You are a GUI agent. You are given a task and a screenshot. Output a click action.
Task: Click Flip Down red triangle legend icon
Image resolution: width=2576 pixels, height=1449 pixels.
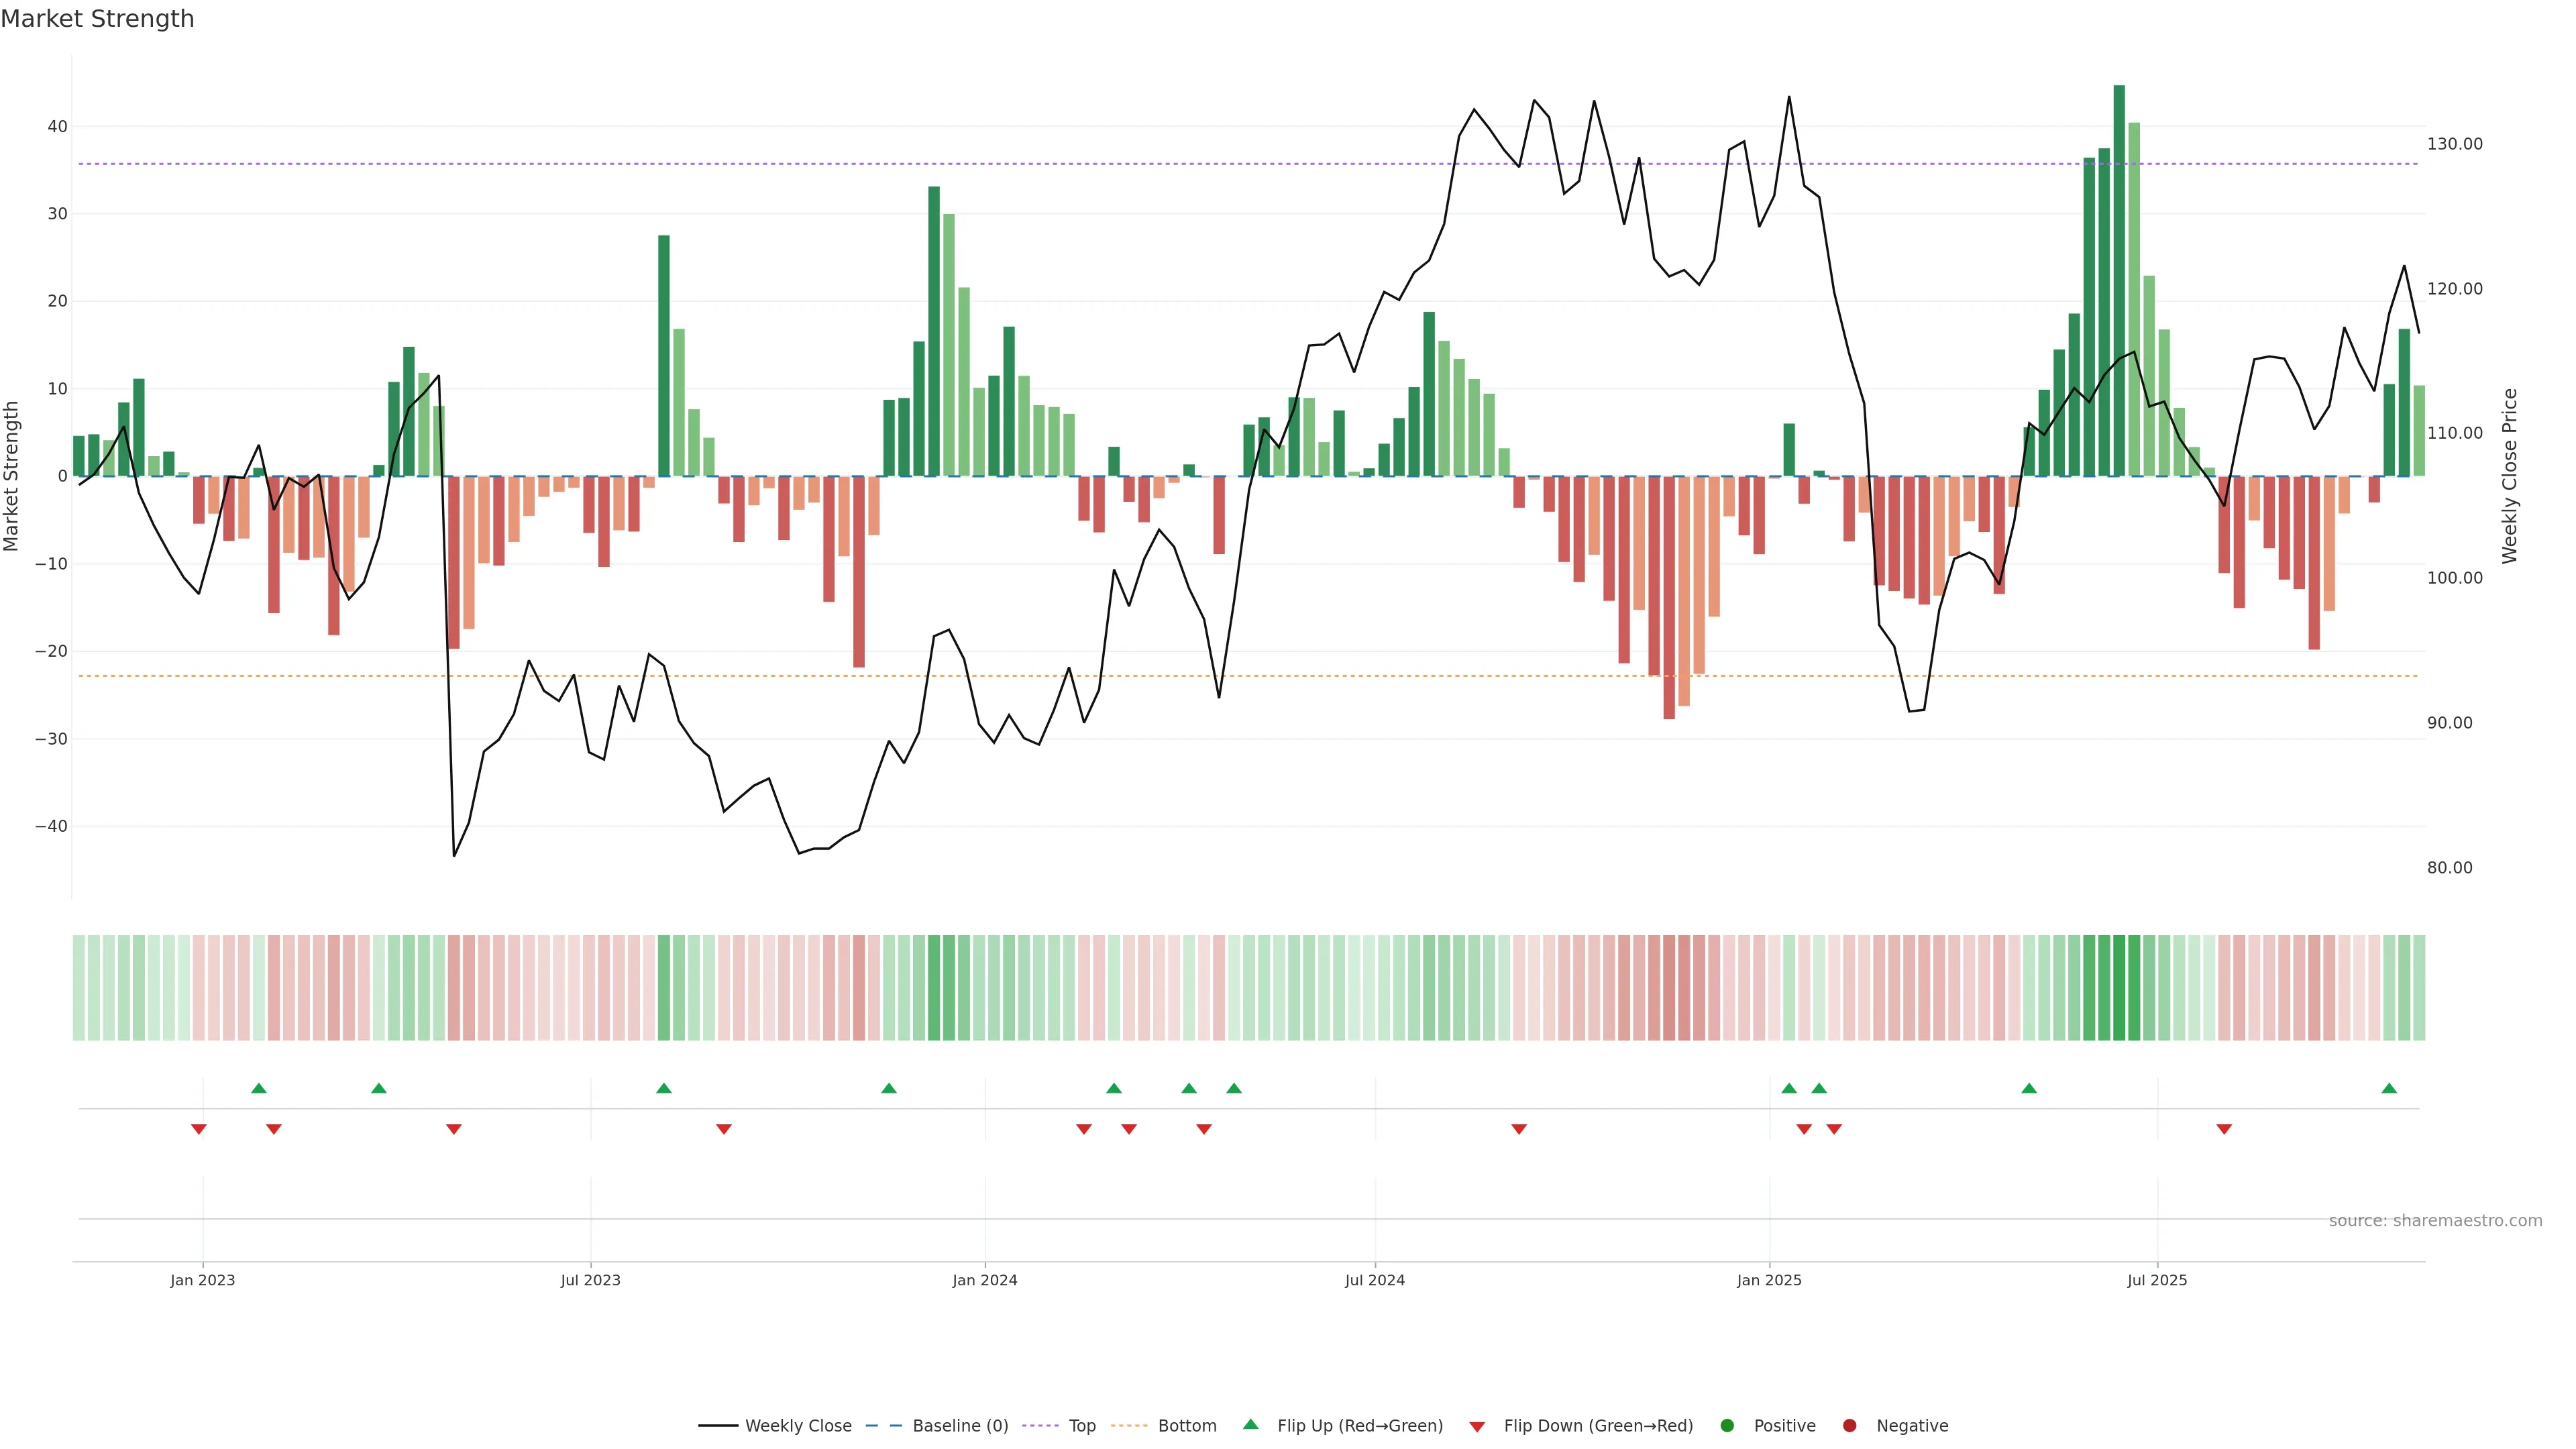click(1477, 1427)
